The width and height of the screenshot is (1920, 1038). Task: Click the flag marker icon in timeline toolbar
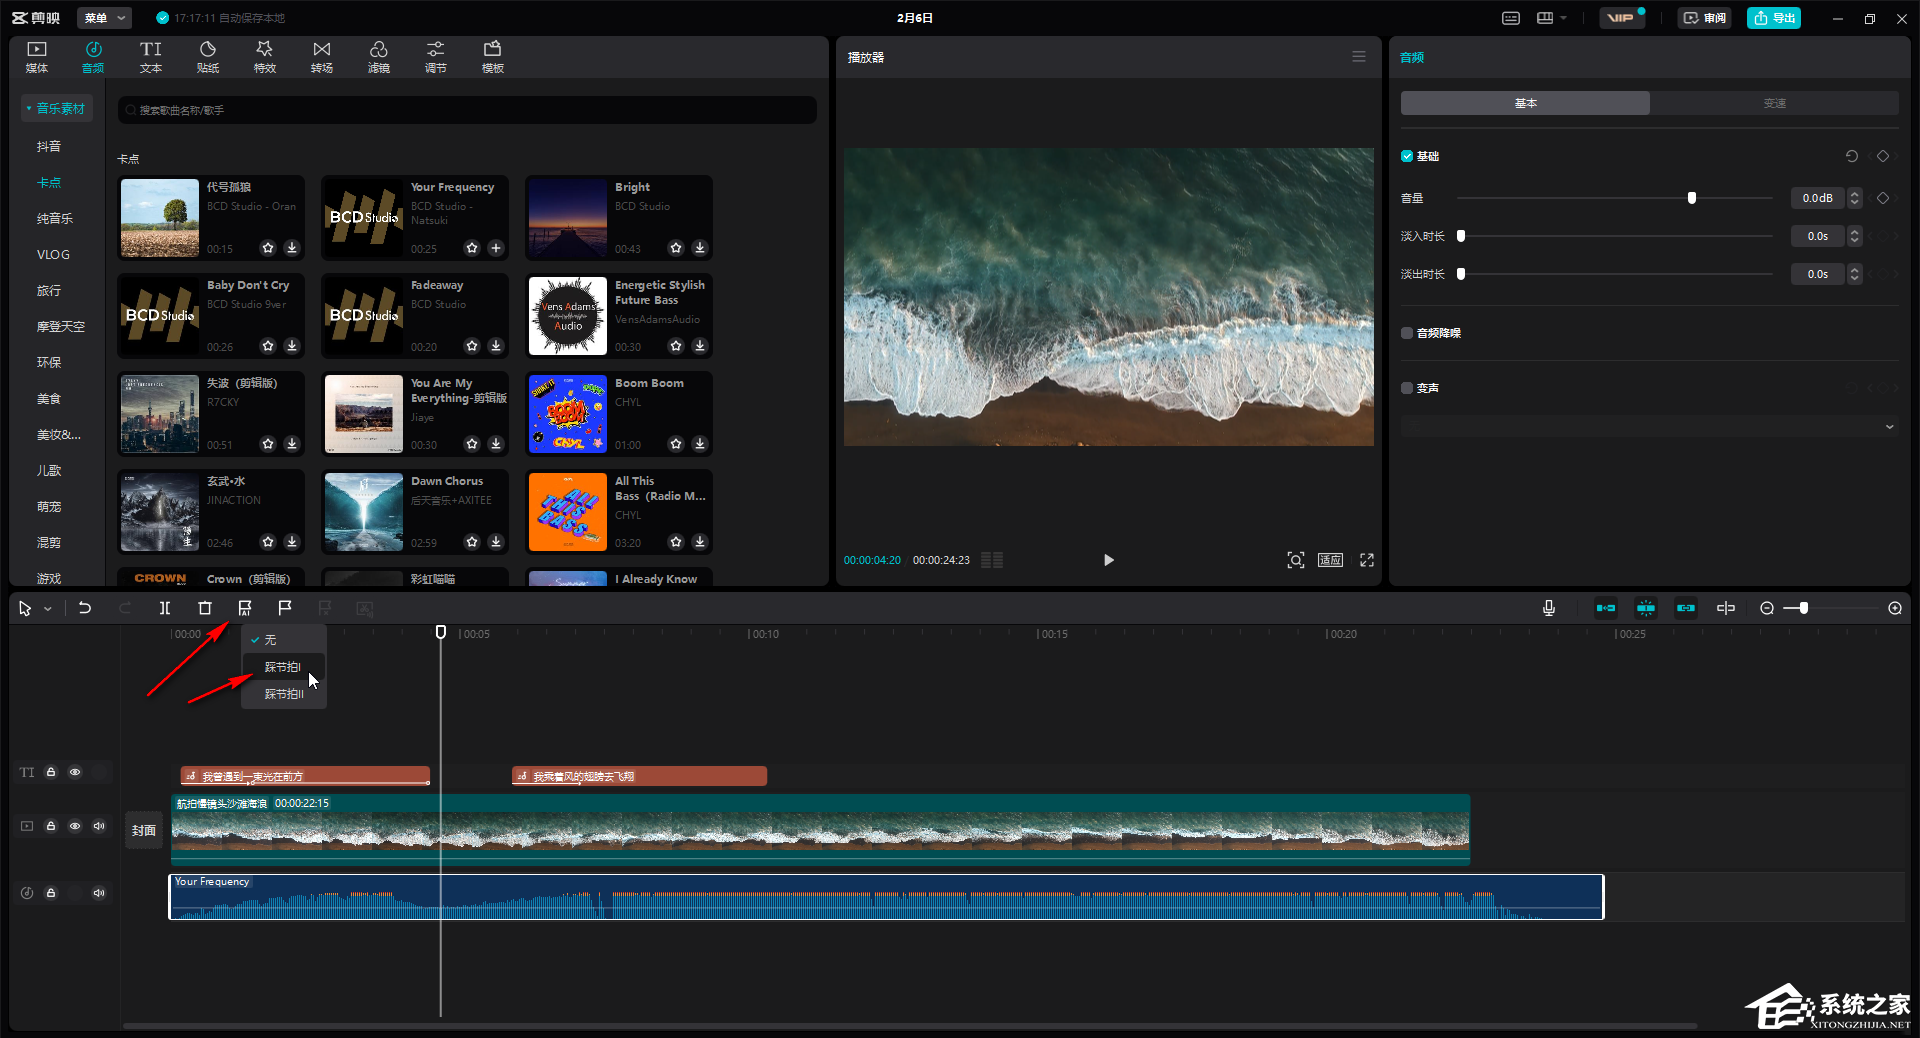click(285, 608)
